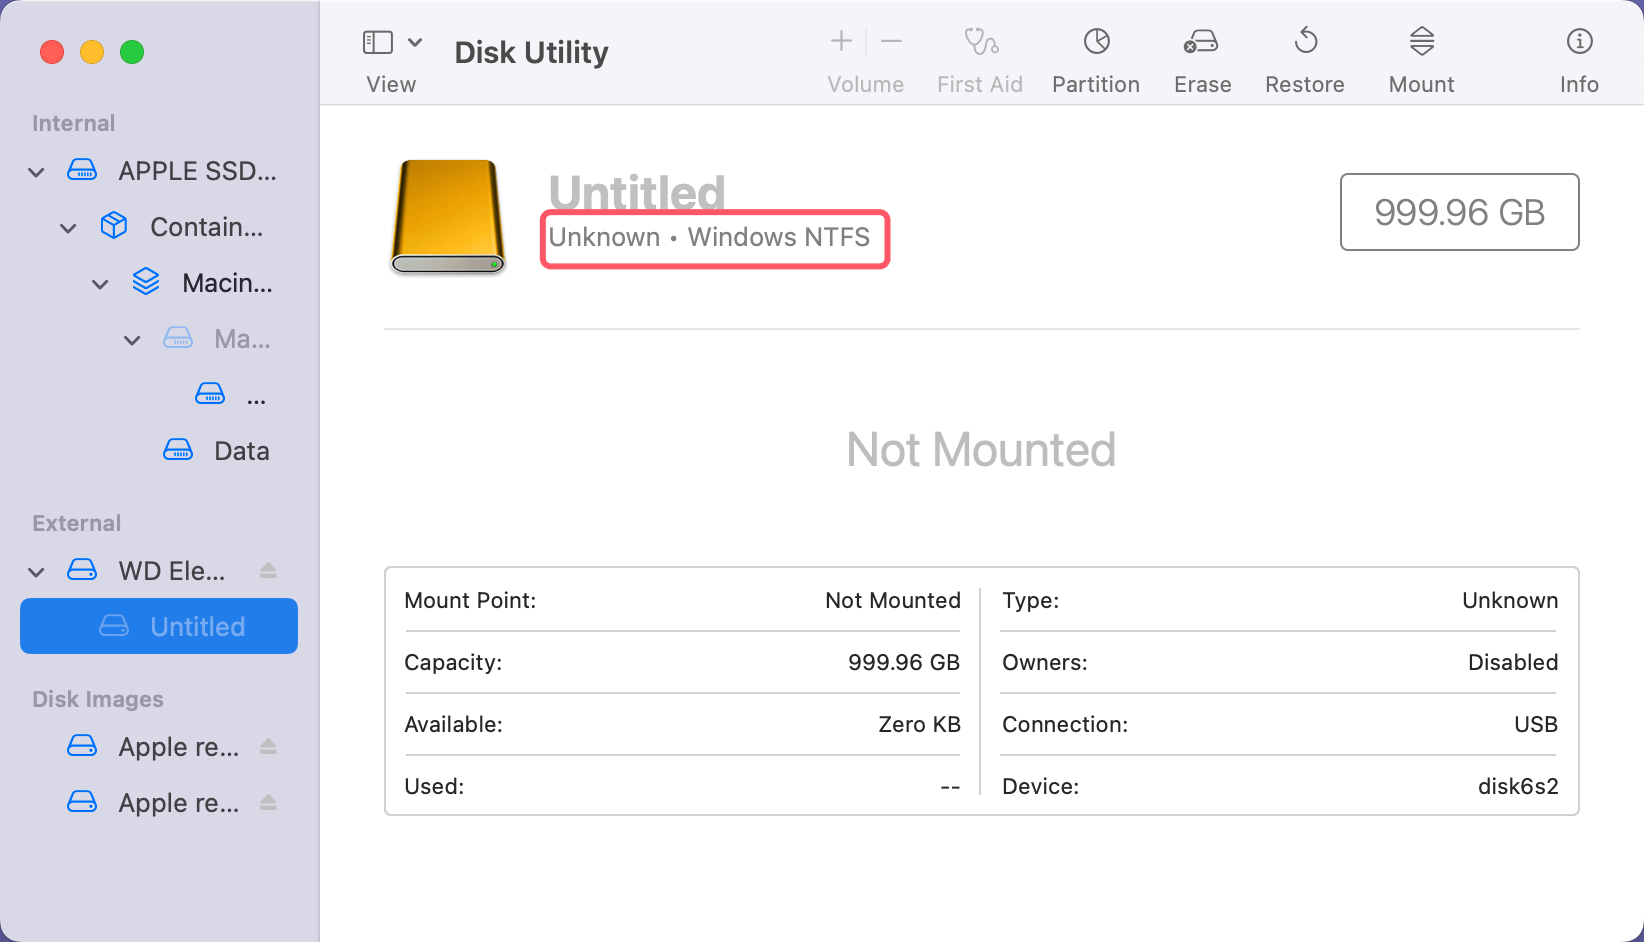The height and width of the screenshot is (942, 1644).
Task: Click the grayed-out Volume add button
Action: 840,41
